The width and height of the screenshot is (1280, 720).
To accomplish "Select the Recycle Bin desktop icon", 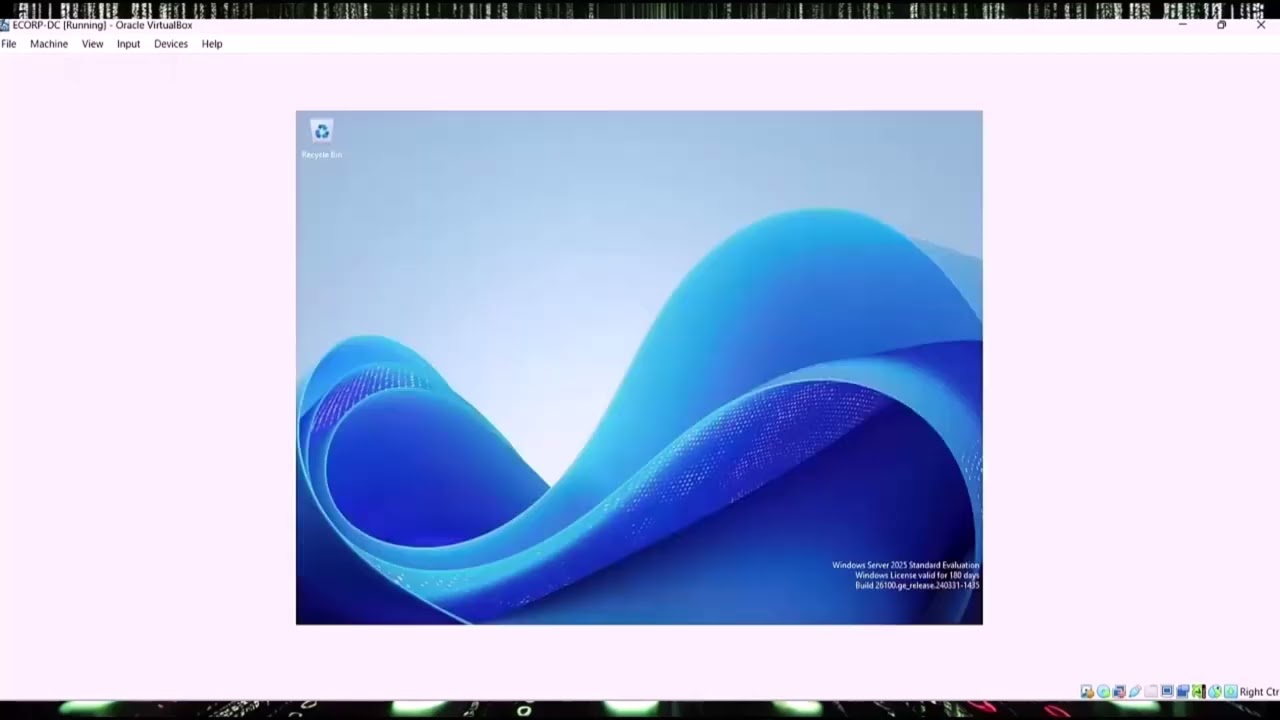I will pyautogui.click(x=322, y=139).
